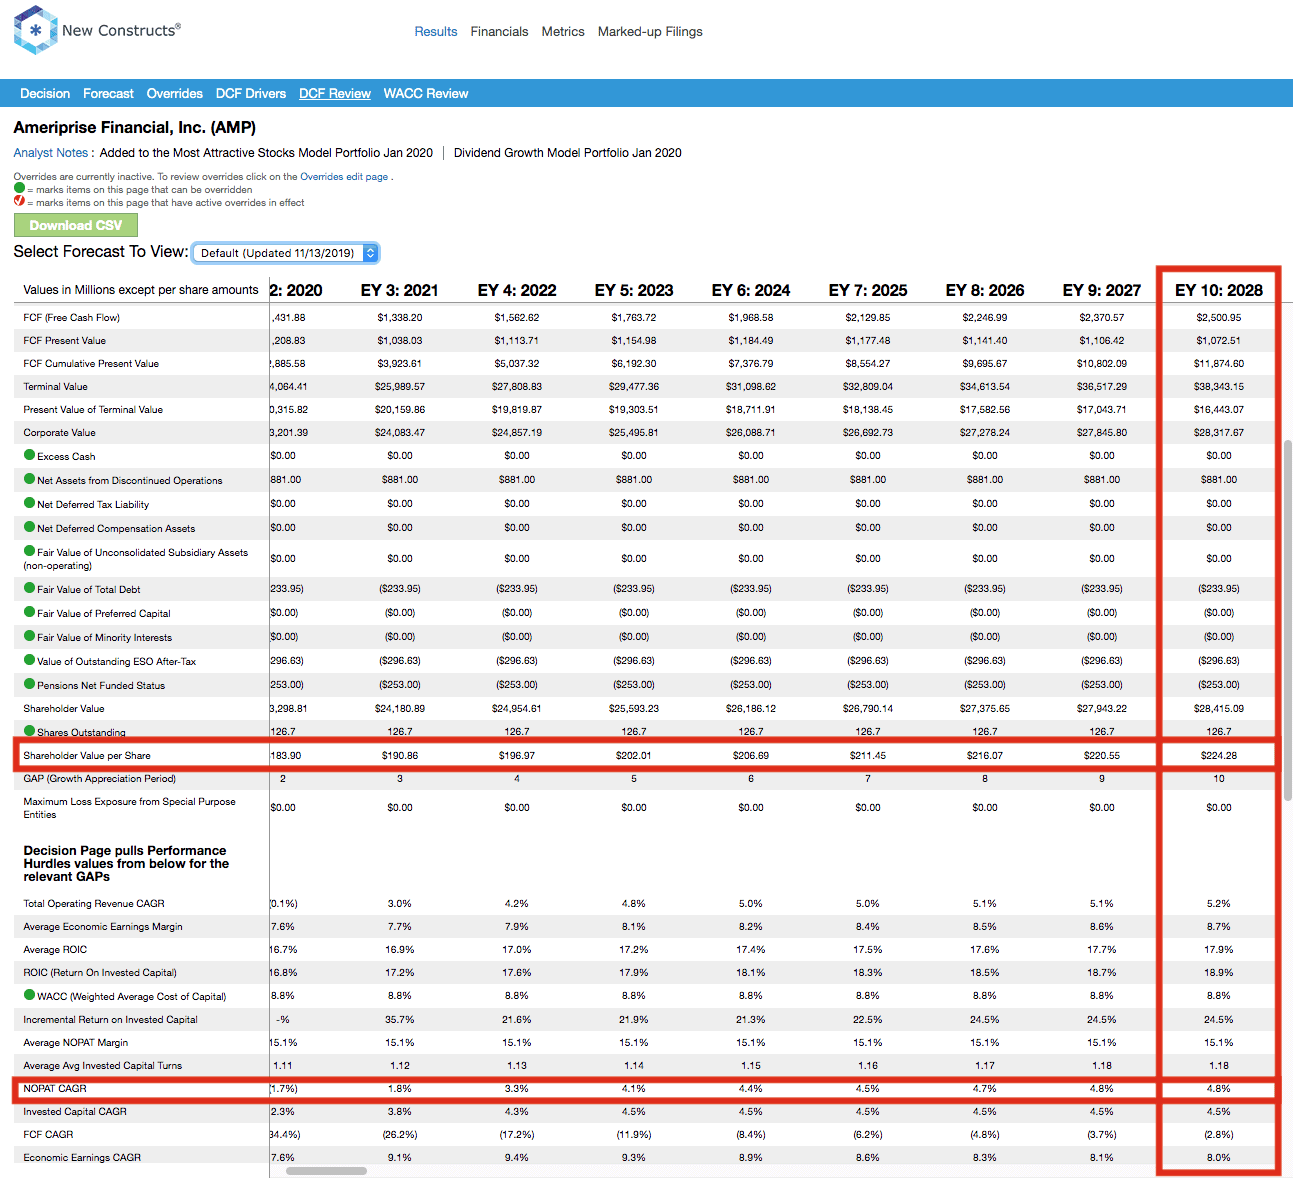Click the EY 6: 2024 column header
The height and width of the screenshot is (1182, 1293).
tap(751, 290)
